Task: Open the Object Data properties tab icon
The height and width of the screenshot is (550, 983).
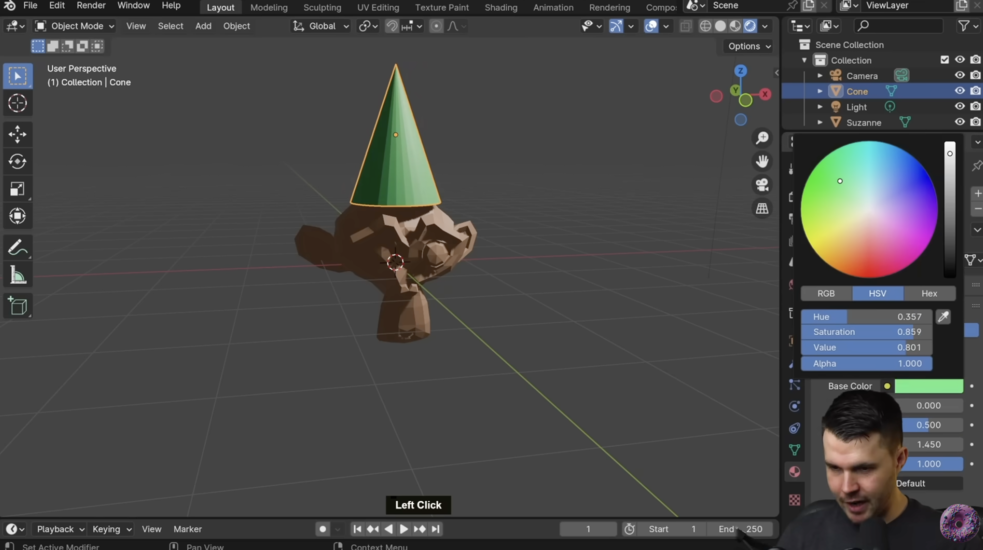Action: tap(794, 450)
